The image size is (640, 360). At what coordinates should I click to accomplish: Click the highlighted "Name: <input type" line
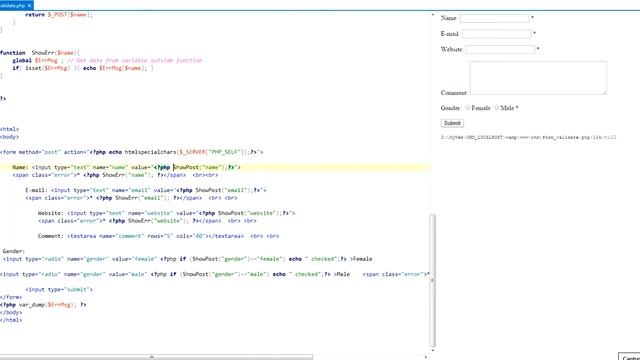tap(126, 167)
